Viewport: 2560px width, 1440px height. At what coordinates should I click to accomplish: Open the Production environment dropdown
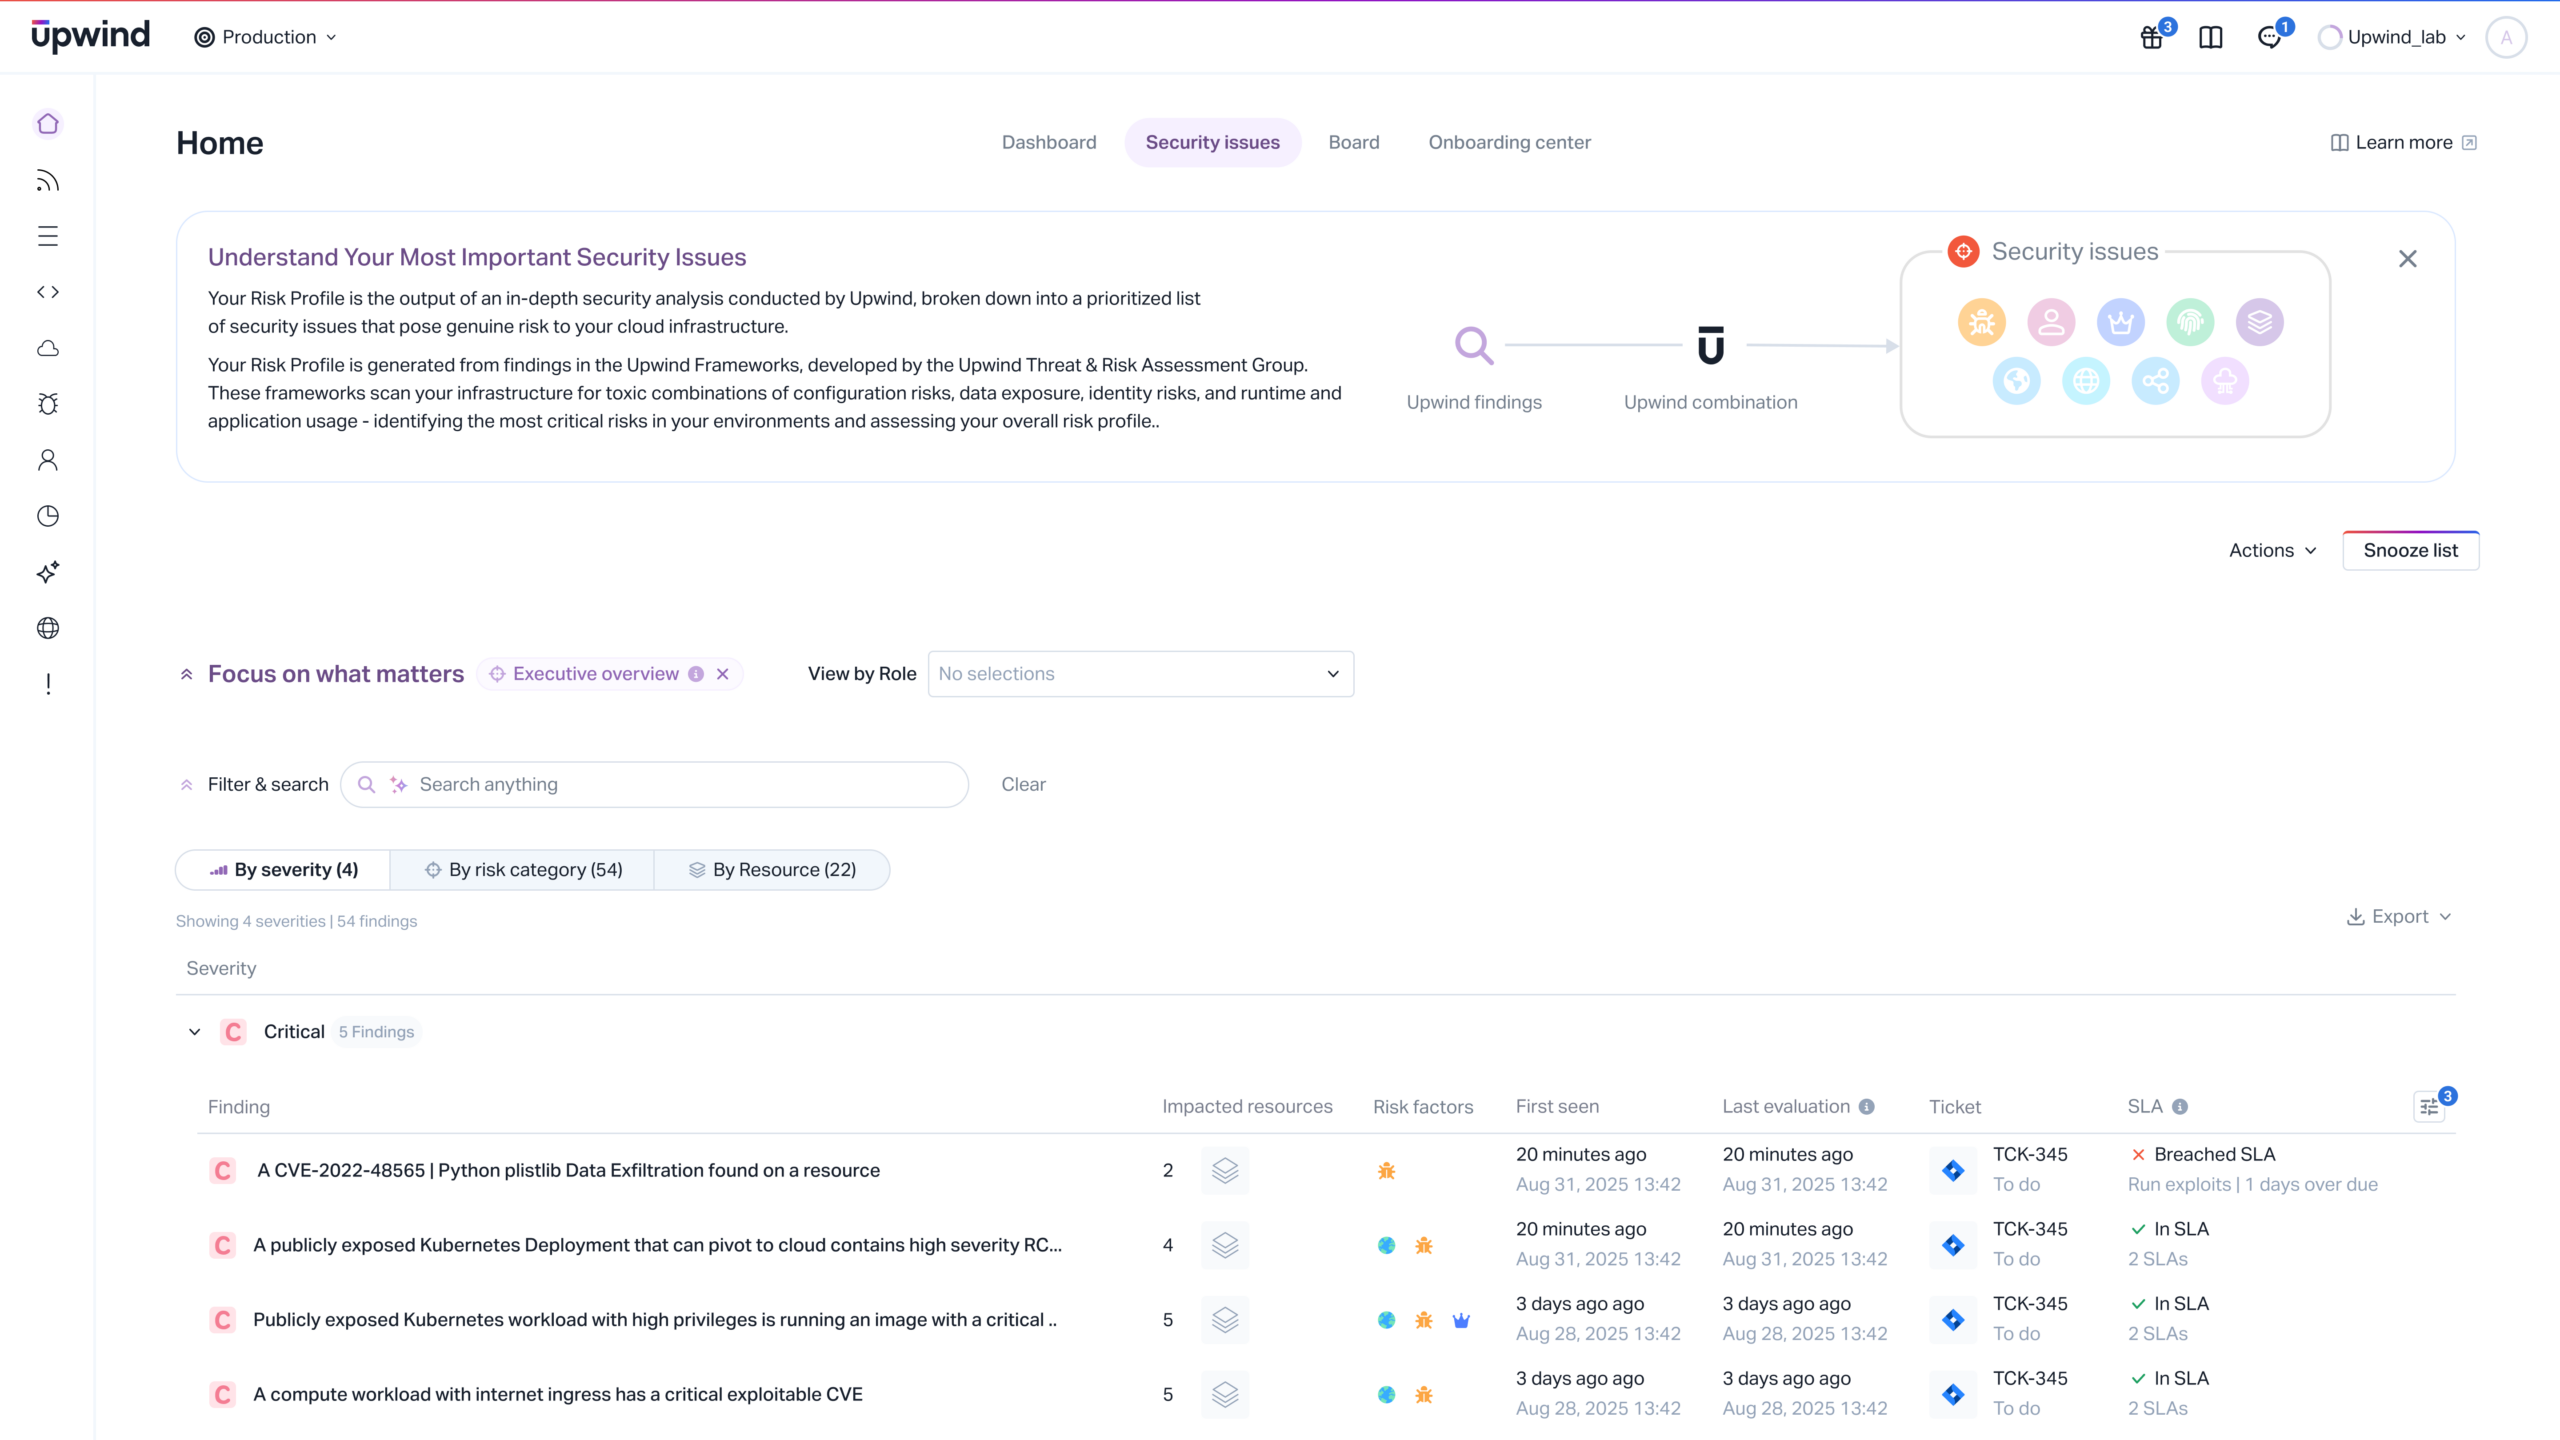[x=266, y=38]
